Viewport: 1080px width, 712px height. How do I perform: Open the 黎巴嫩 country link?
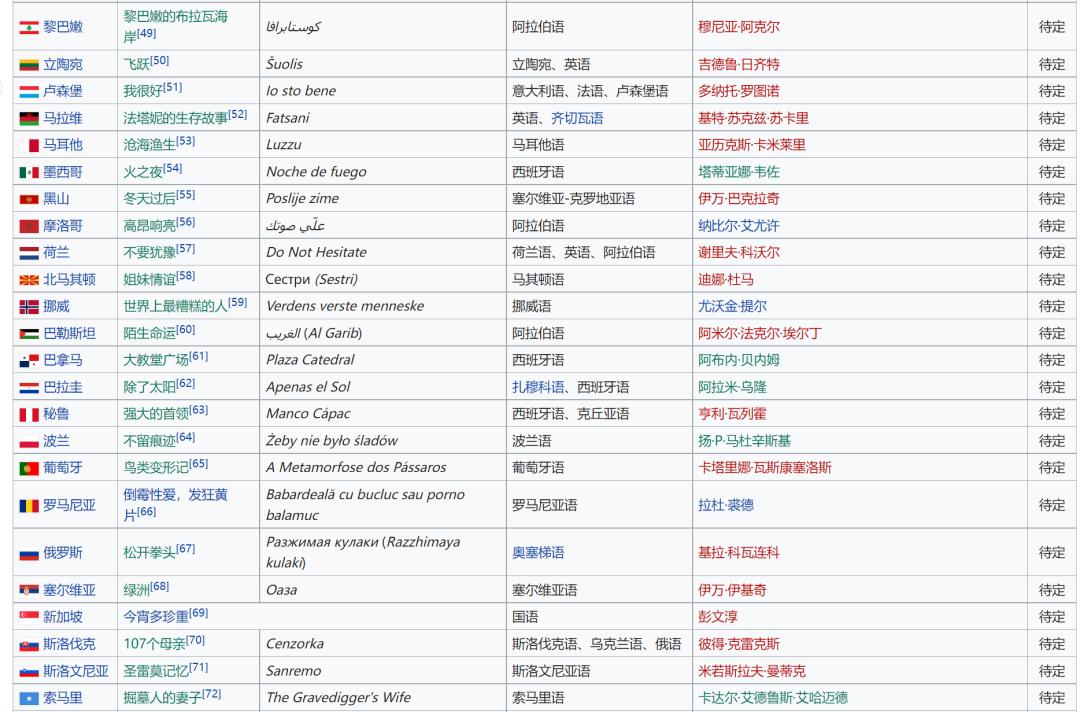coord(63,27)
